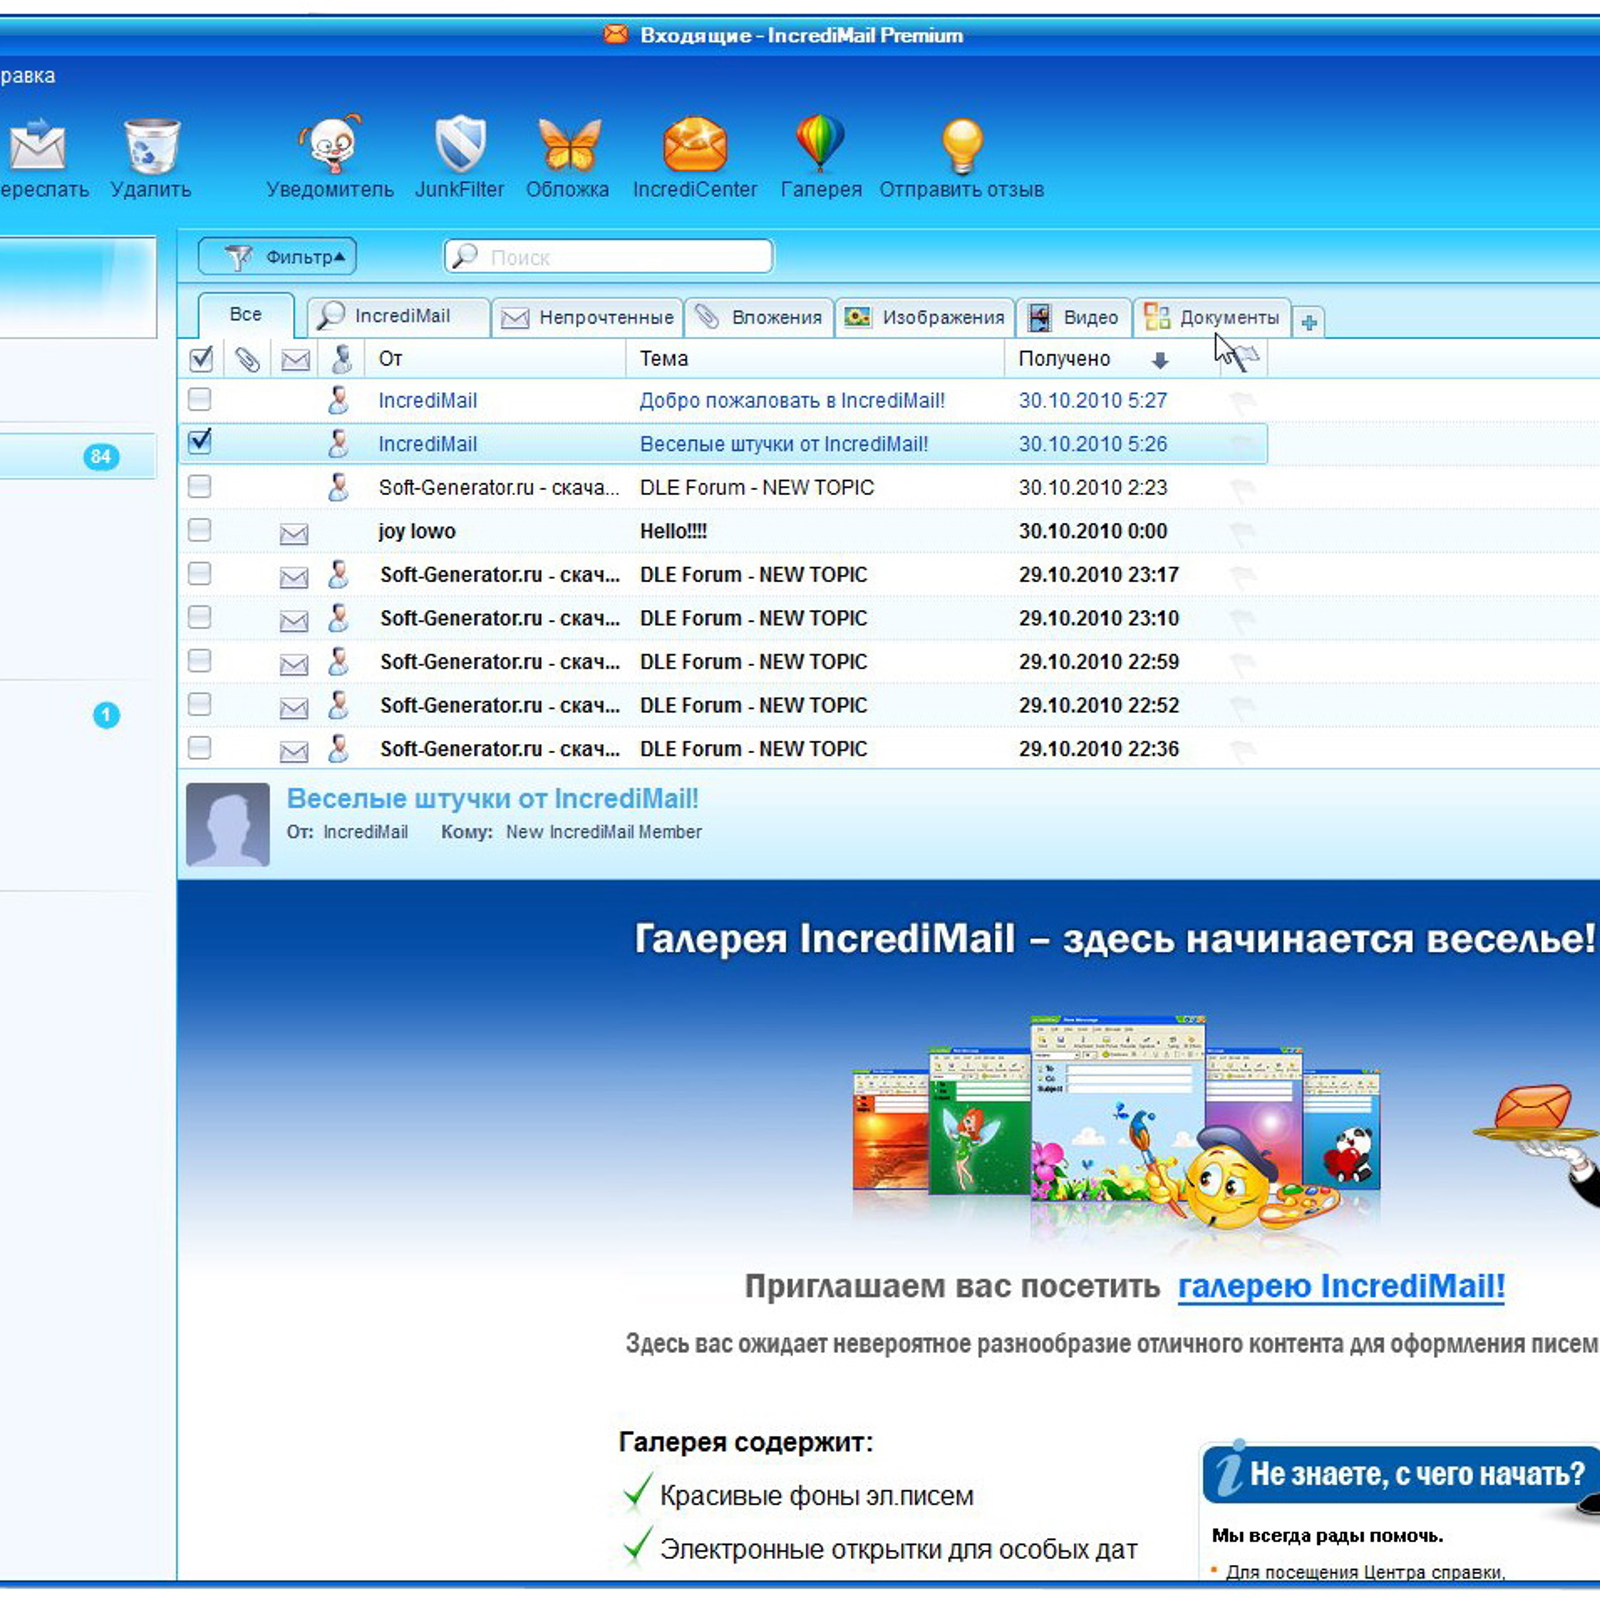Click recipient New IncrediMail Member
The width and height of the screenshot is (1600, 1600).
(604, 832)
